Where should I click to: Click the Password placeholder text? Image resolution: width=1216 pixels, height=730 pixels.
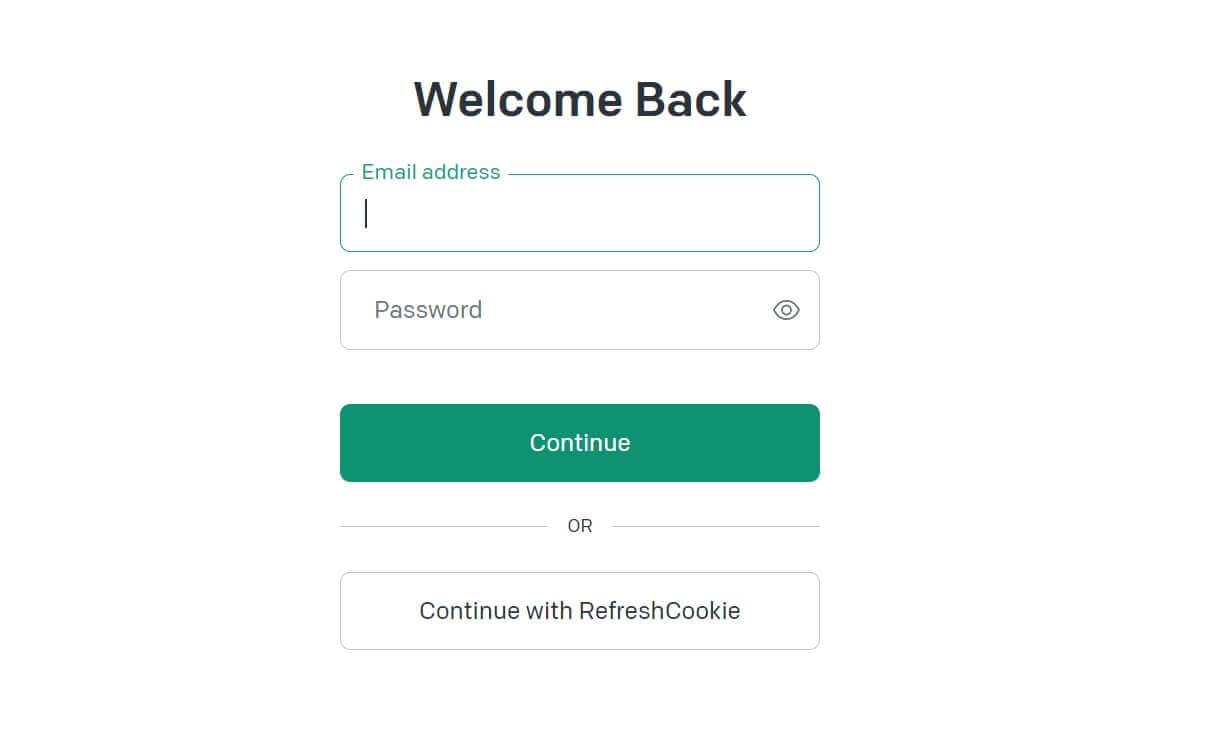coord(428,310)
